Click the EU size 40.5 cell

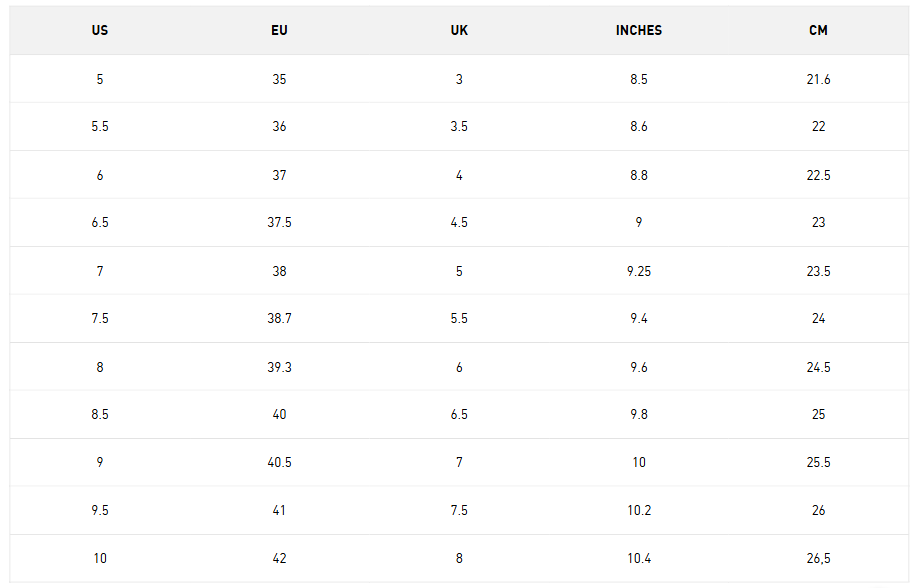[279, 463]
